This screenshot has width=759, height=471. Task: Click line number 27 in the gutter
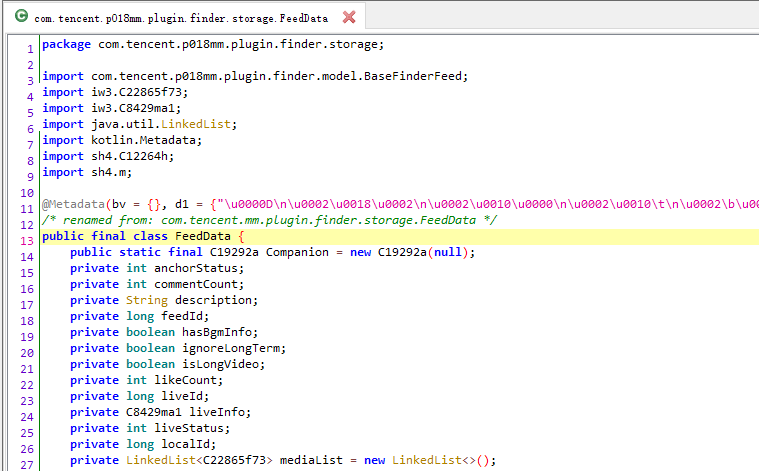(27, 465)
